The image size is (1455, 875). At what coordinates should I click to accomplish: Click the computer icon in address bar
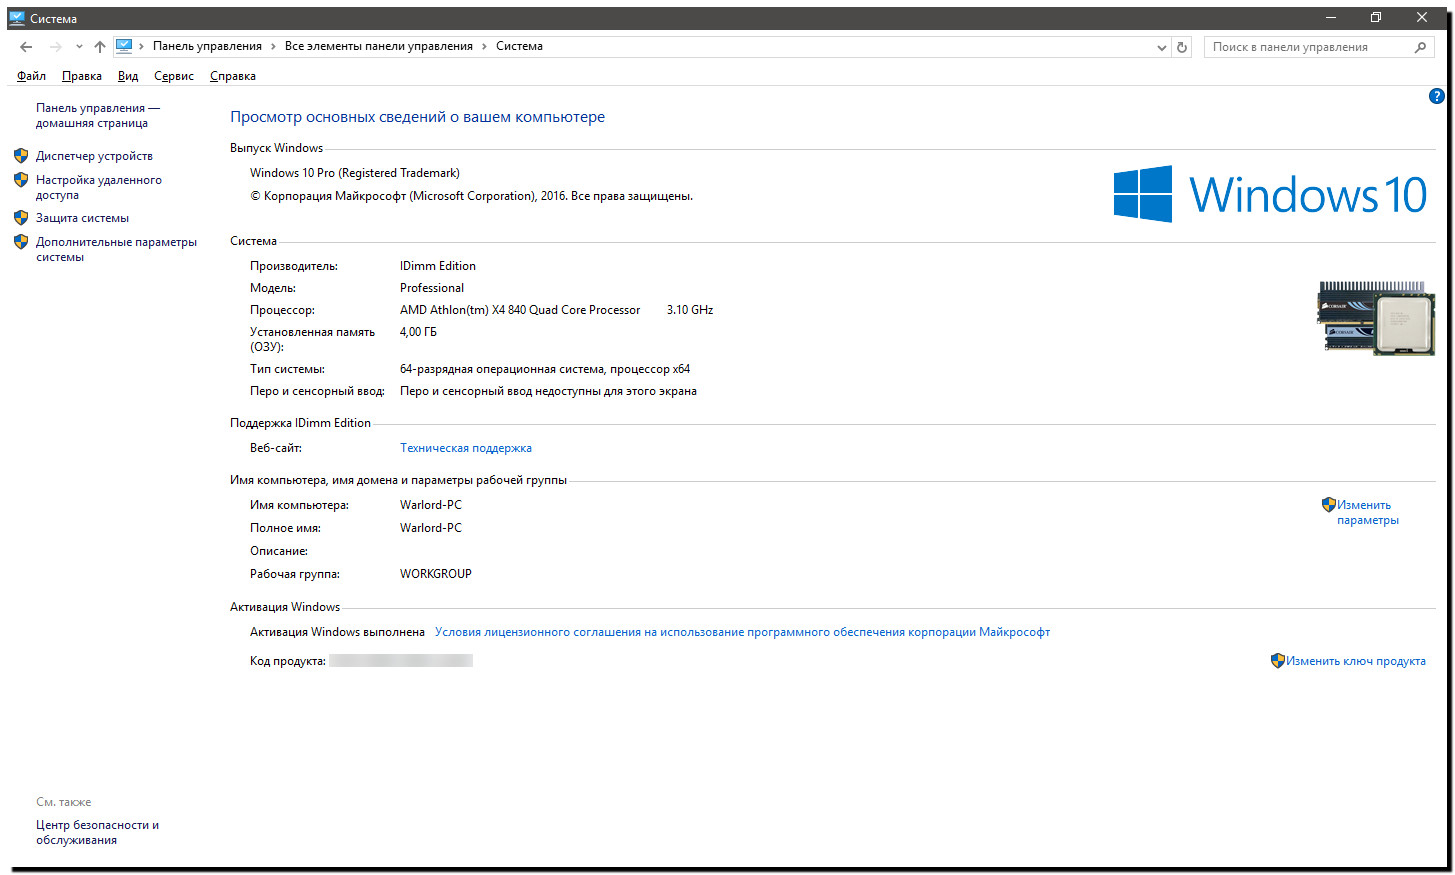point(124,46)
